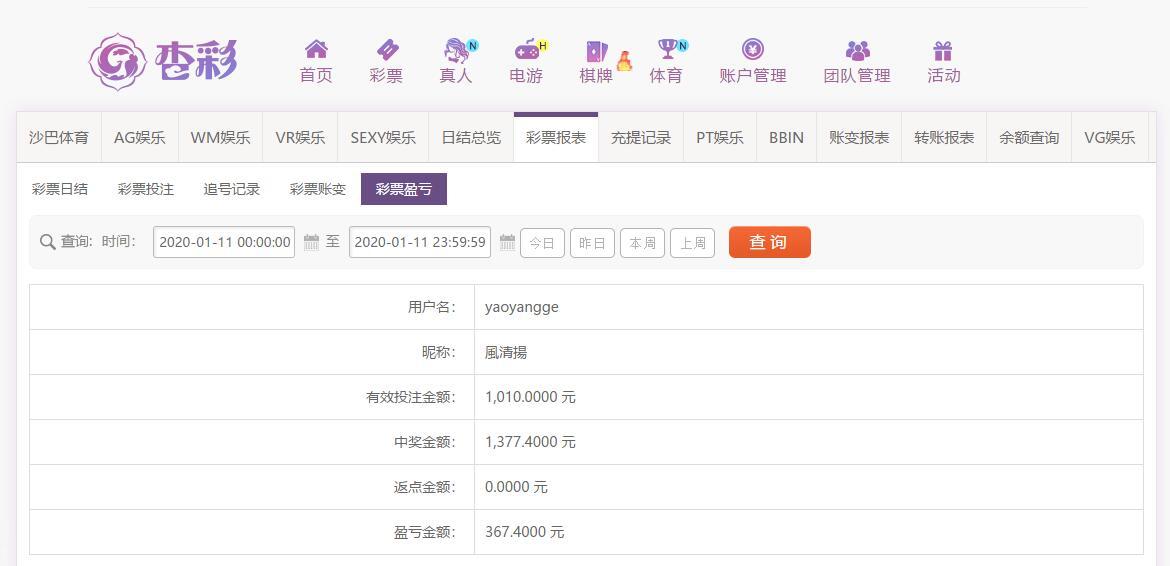Open the 活动 gift box icon
The image size is (1170, 566).
click(943, 51)
